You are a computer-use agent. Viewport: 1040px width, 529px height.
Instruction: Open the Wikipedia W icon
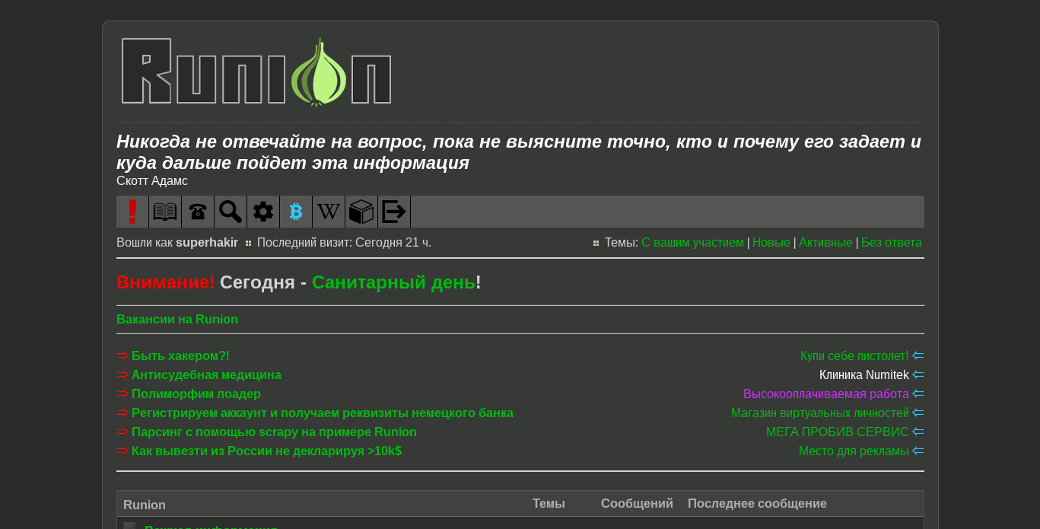(329, 212)
